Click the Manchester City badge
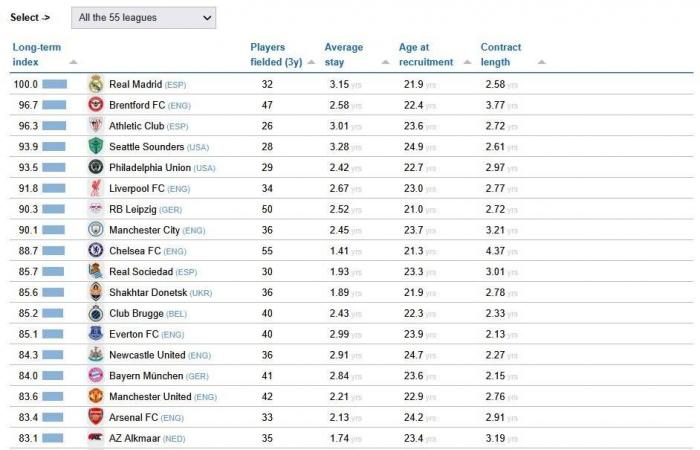The height and width of the screenshot is (450, 700). pyautogui.click(x=95, y=230)
